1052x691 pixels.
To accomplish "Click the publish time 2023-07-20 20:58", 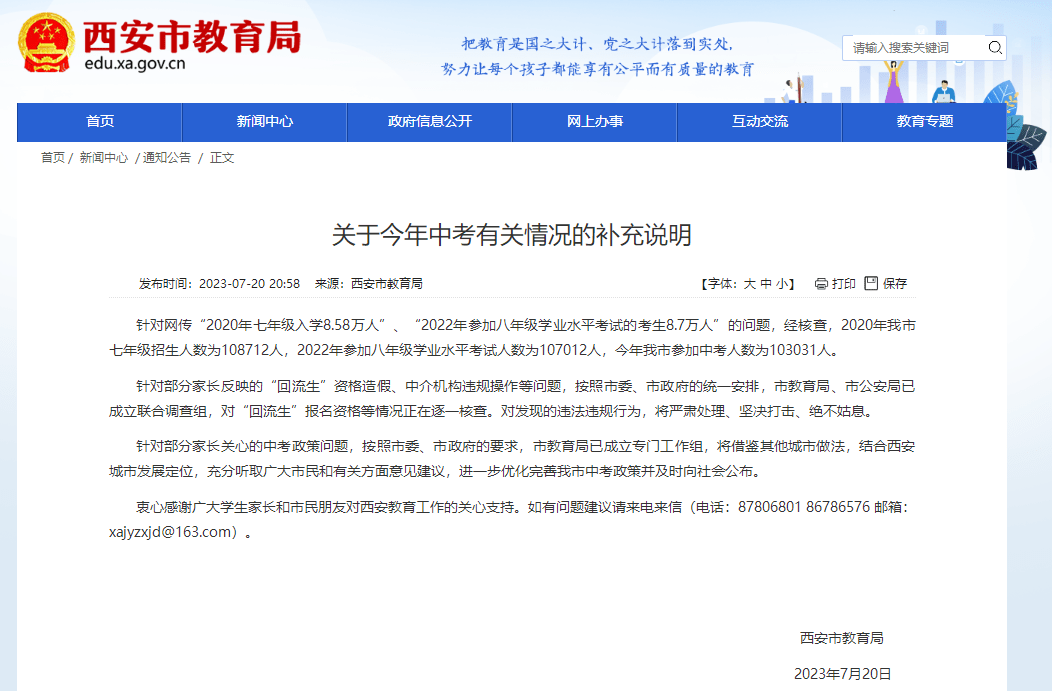I will (250, 284).
